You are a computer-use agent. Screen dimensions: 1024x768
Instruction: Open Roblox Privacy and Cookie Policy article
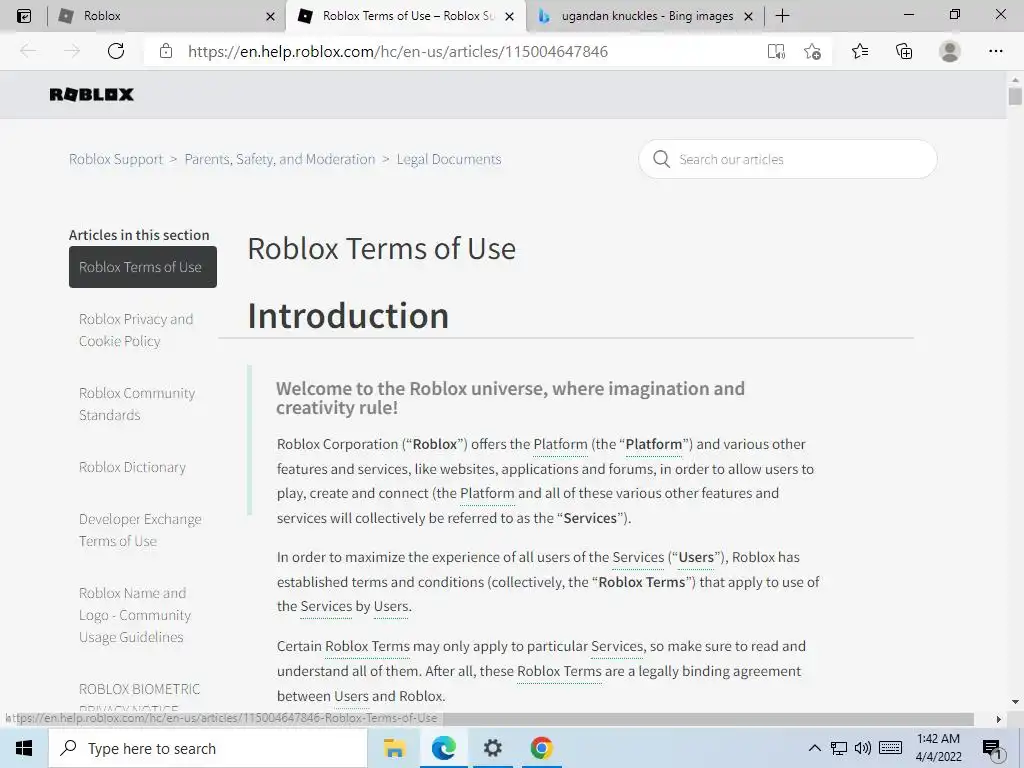tap(136, 330)
